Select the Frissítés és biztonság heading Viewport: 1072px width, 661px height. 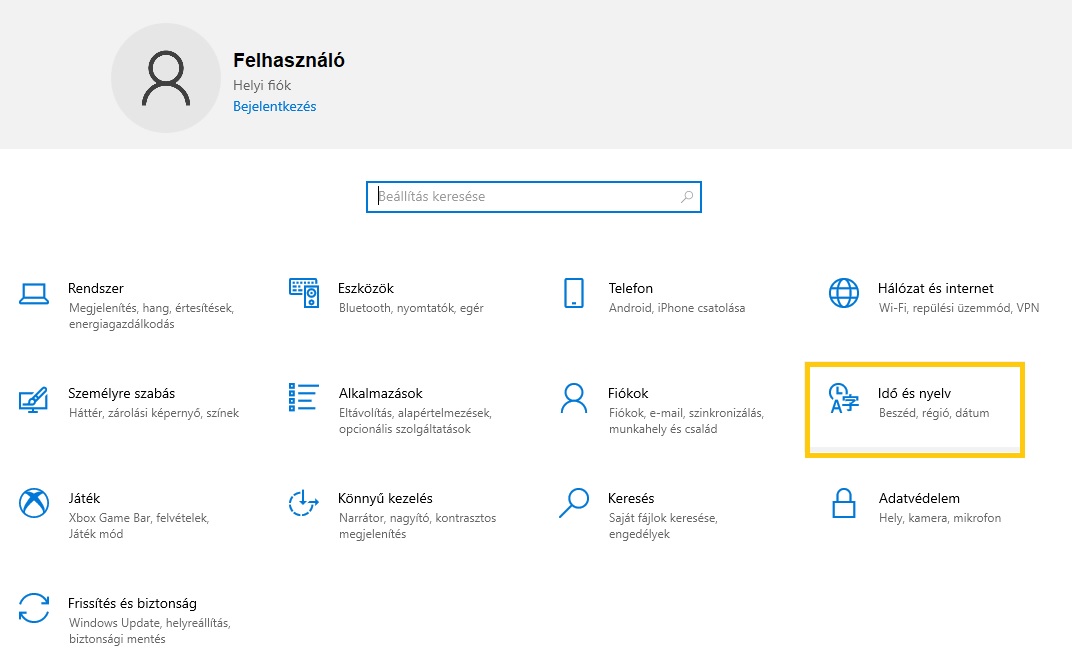(x=132, y=603)
